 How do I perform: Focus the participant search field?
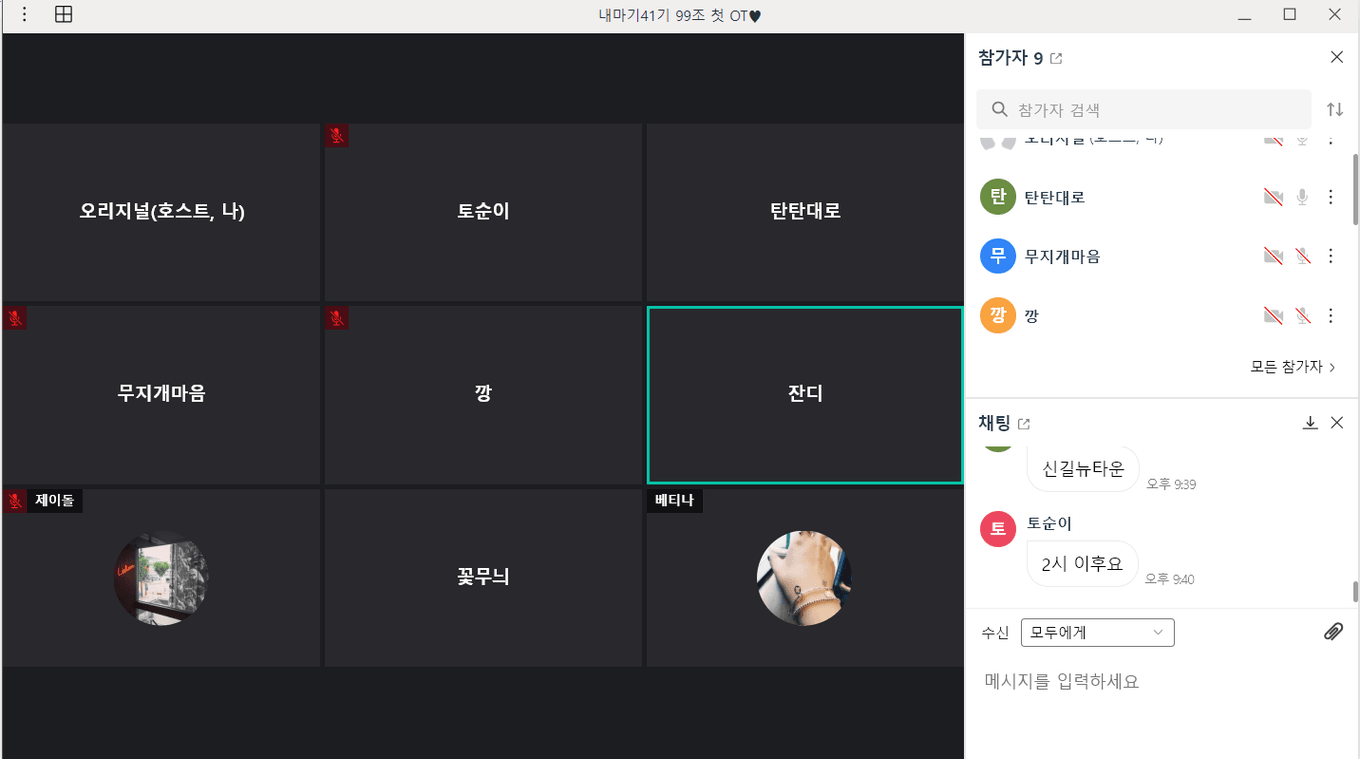point(1144,110)
